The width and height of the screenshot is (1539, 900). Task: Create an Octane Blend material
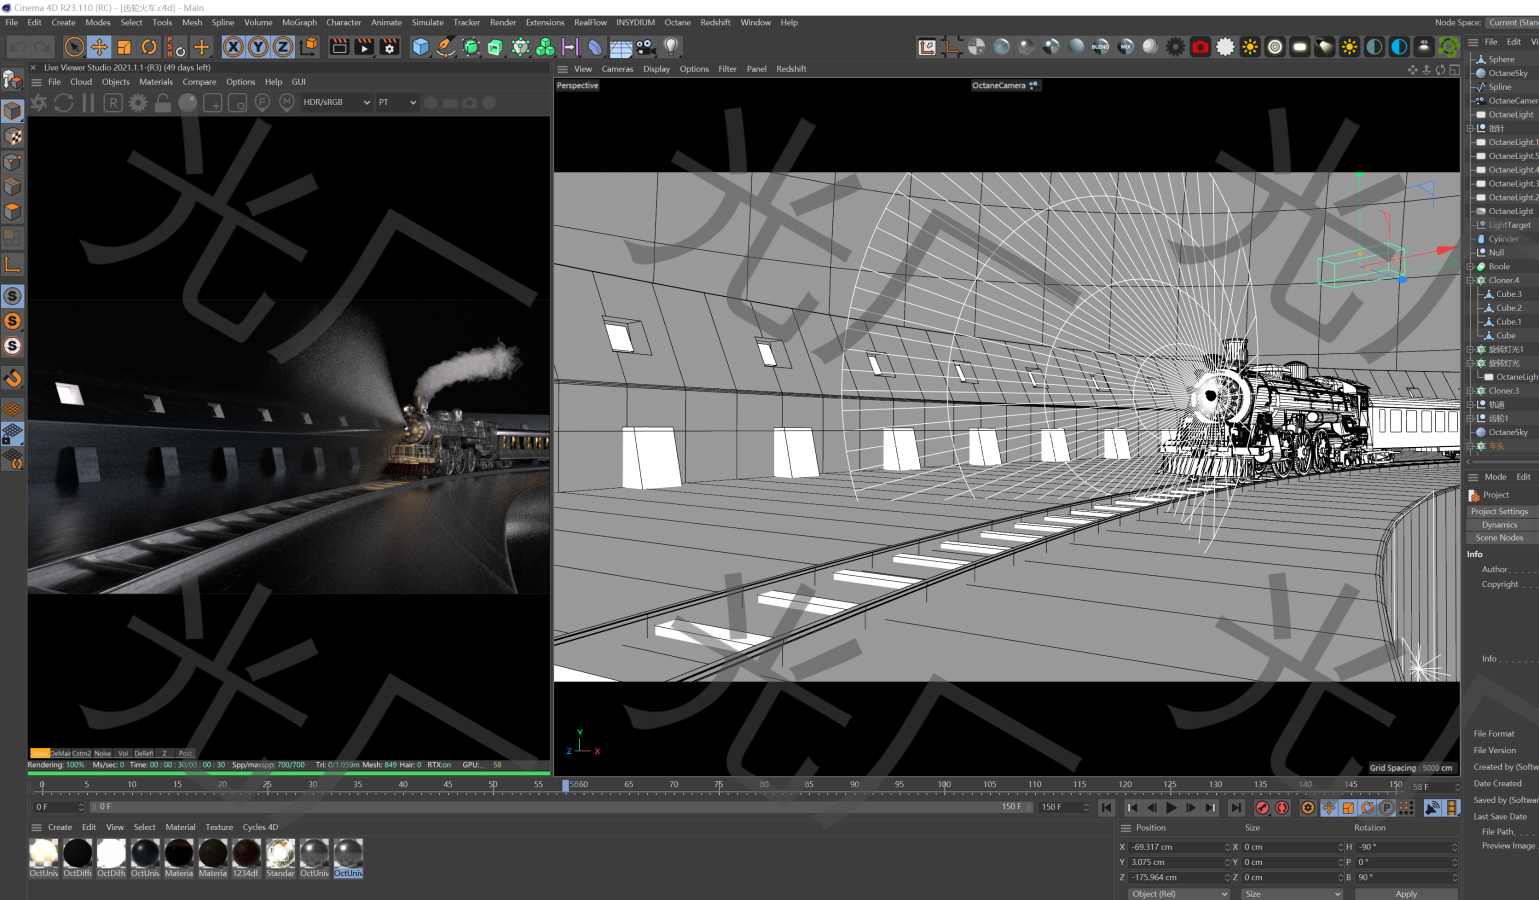(x=1098, y=46)
